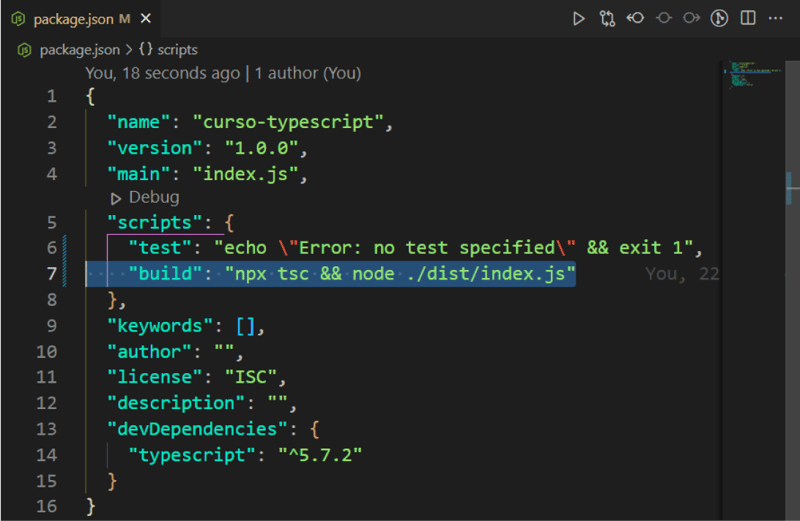
Task: Click the "name" key text
Action: pos(138,122)
